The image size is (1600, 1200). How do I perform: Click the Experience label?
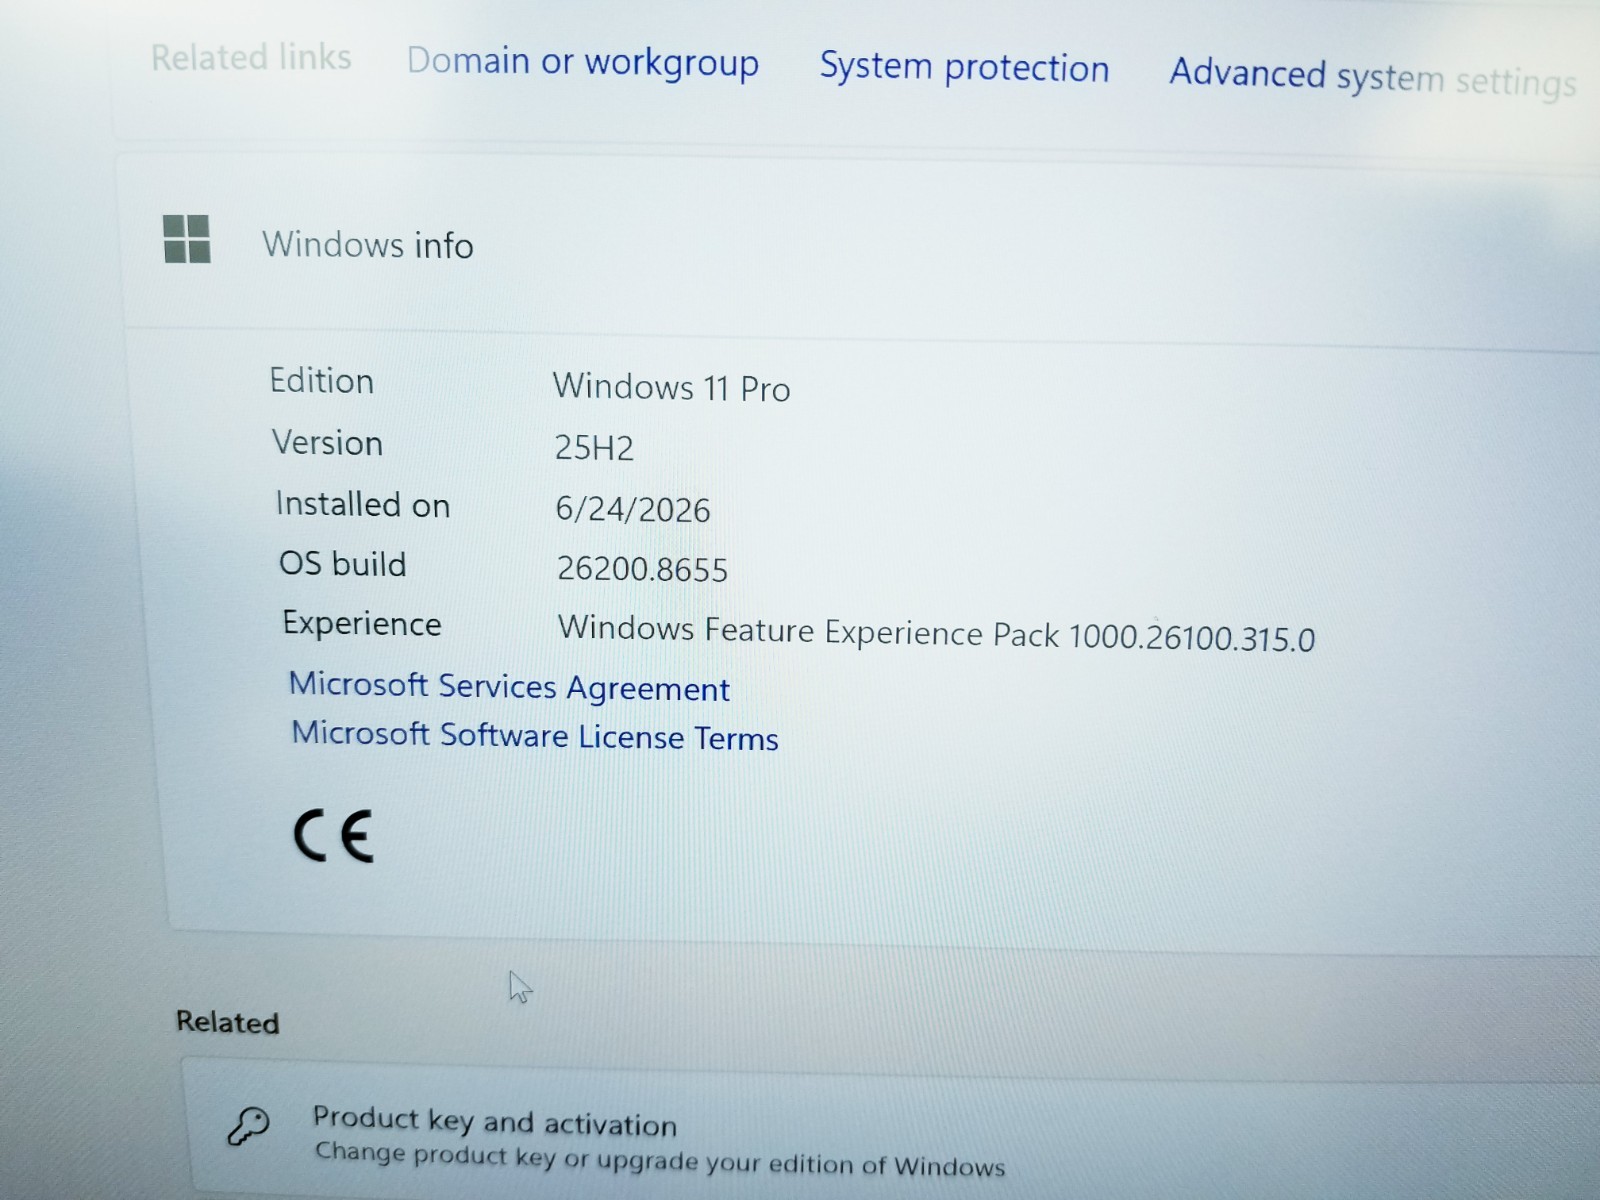pos(362,624)
